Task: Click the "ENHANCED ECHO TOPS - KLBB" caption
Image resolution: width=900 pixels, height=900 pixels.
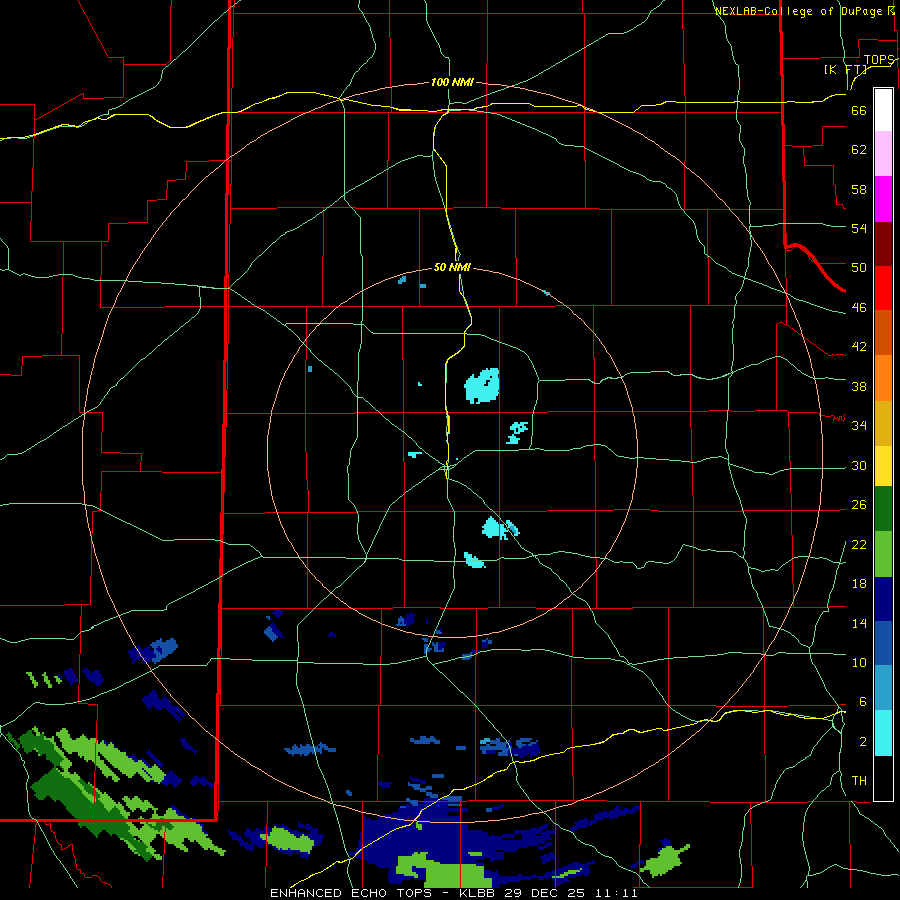Action: pos(382,893)
